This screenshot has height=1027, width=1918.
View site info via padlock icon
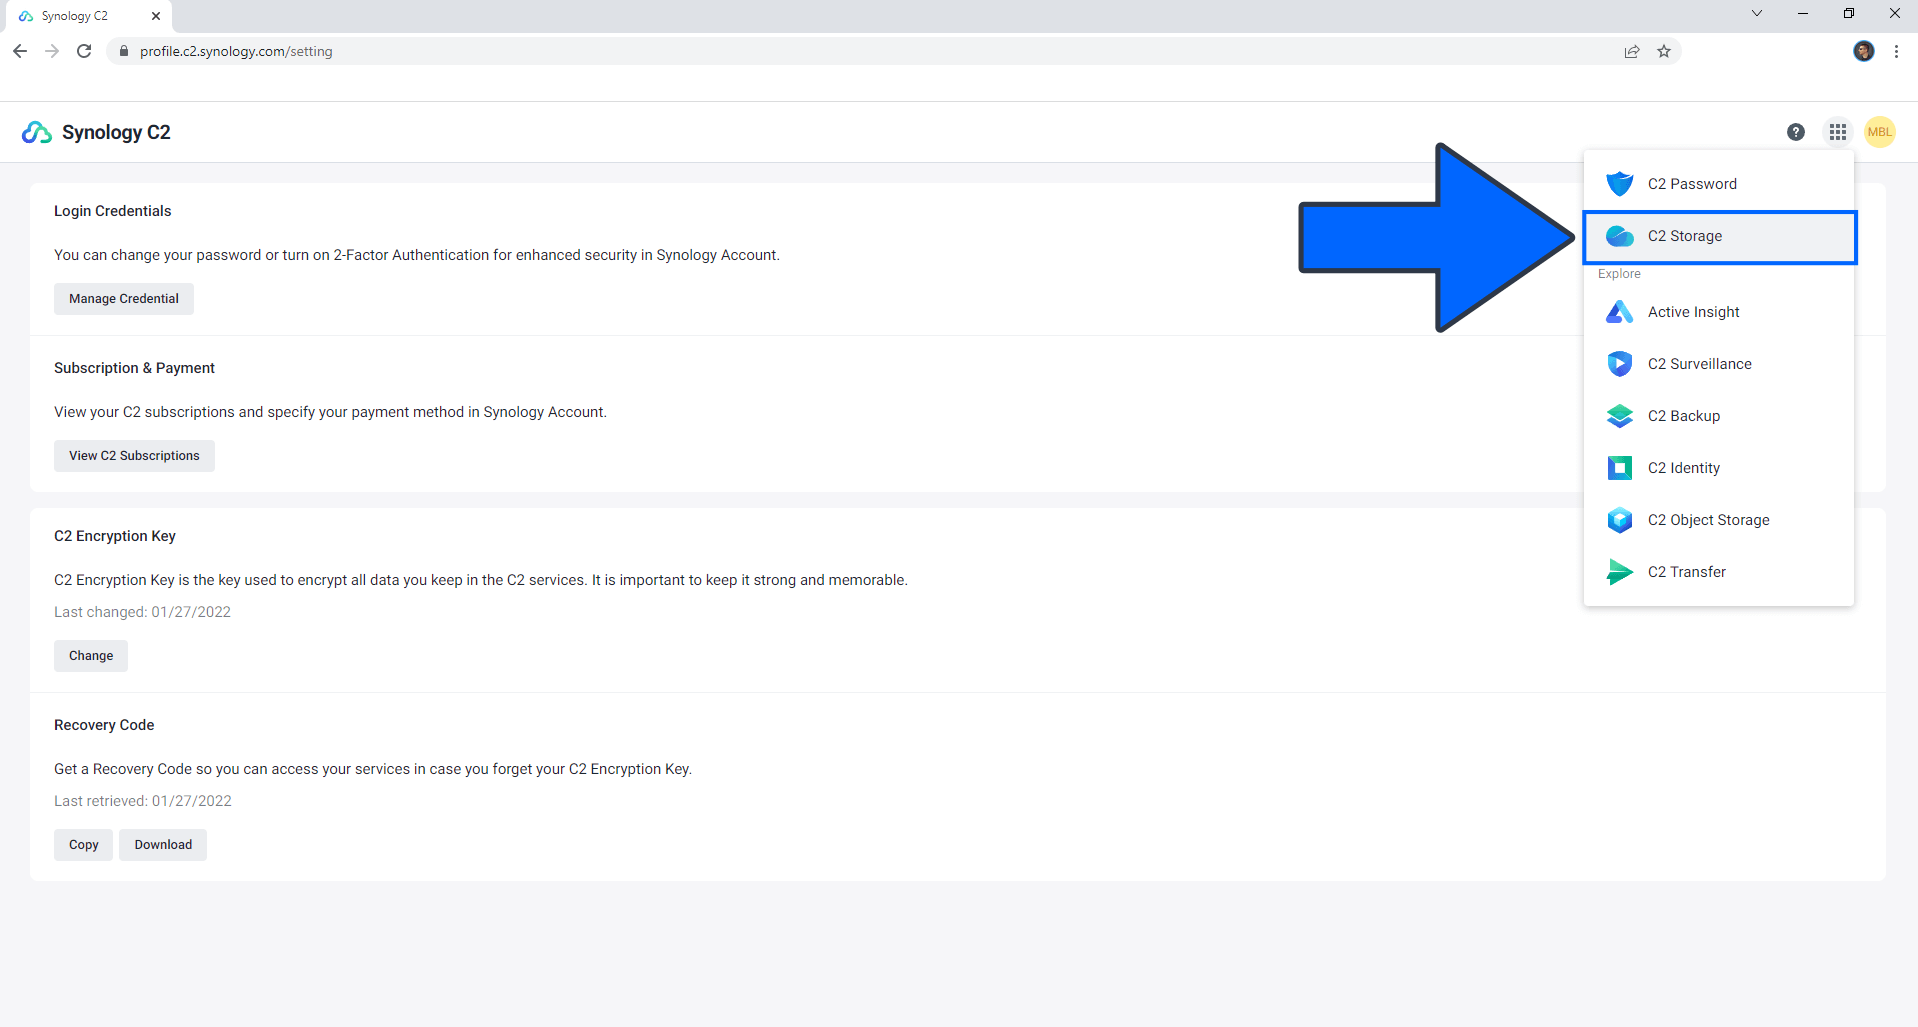(x=124, y=51)
